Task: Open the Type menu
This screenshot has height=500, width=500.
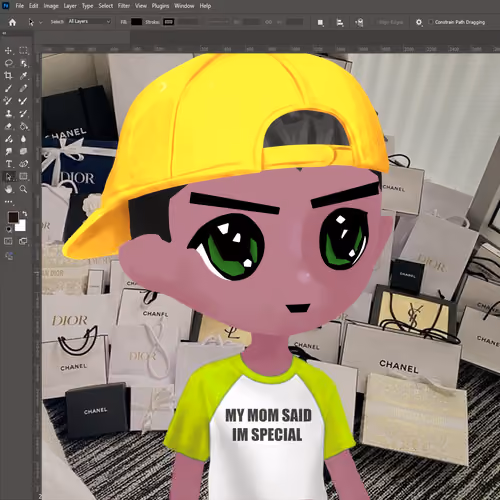Action: 87,6
